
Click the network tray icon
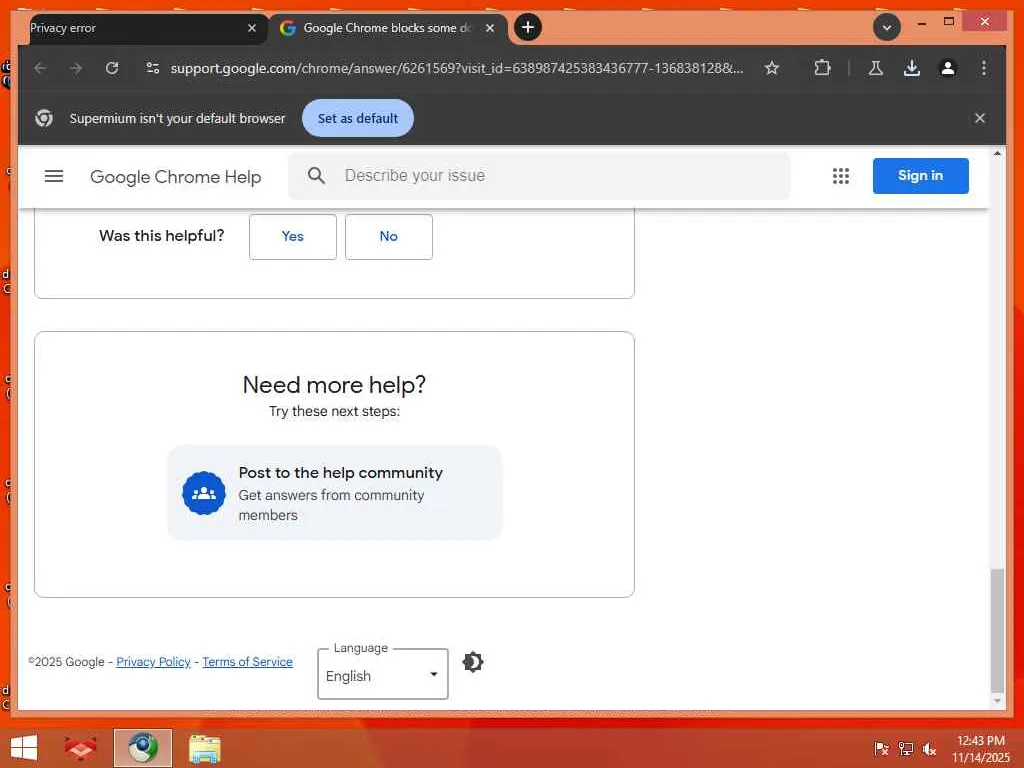pyautogui.click(x=905, y=749)
